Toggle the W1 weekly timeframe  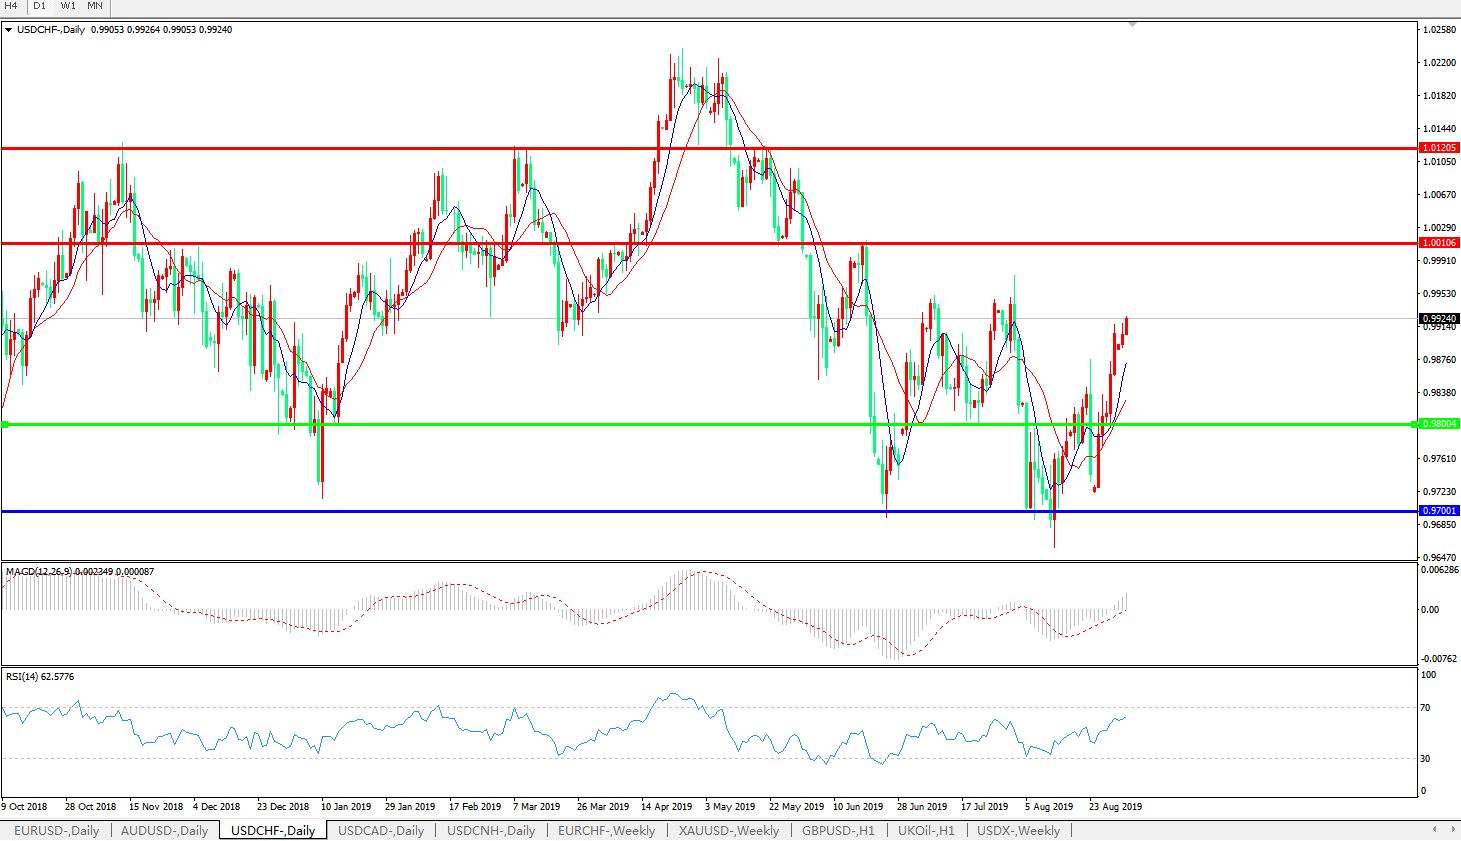[68, 6]
